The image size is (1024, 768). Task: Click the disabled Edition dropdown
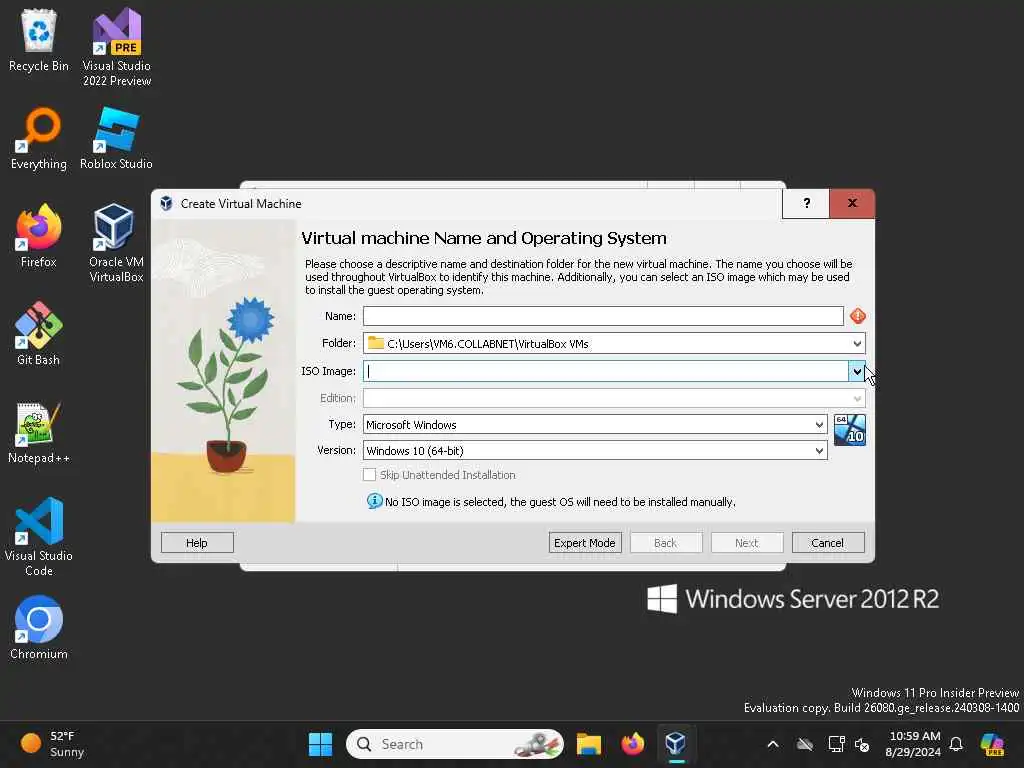[614, 398]
